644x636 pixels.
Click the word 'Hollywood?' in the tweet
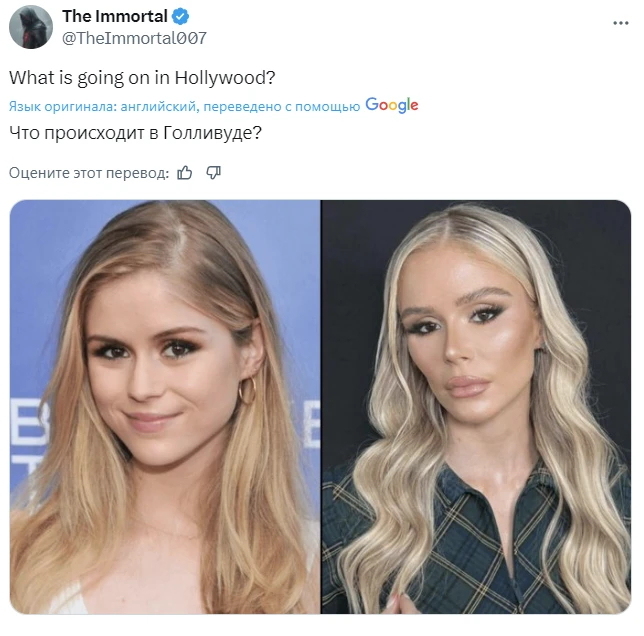[225, 78]
